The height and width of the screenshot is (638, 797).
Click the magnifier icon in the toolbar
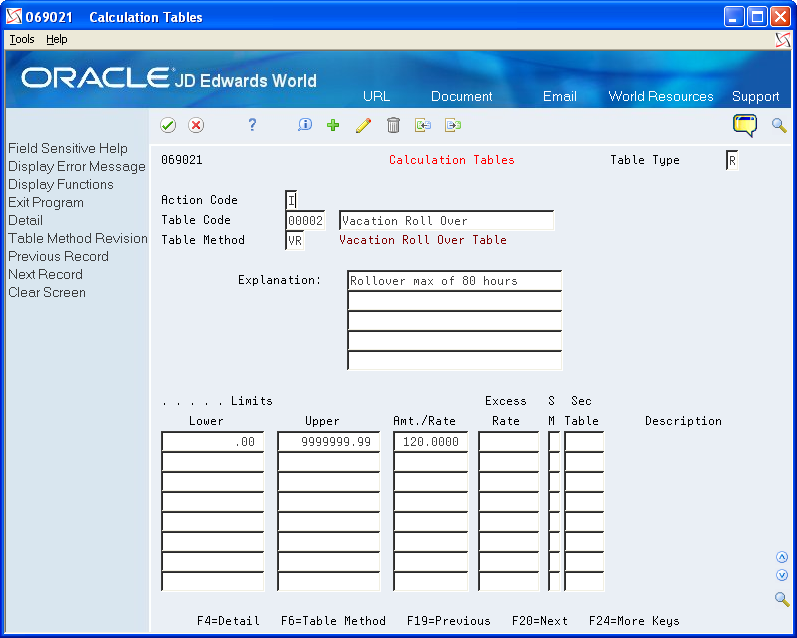click(x=779, y=125)
